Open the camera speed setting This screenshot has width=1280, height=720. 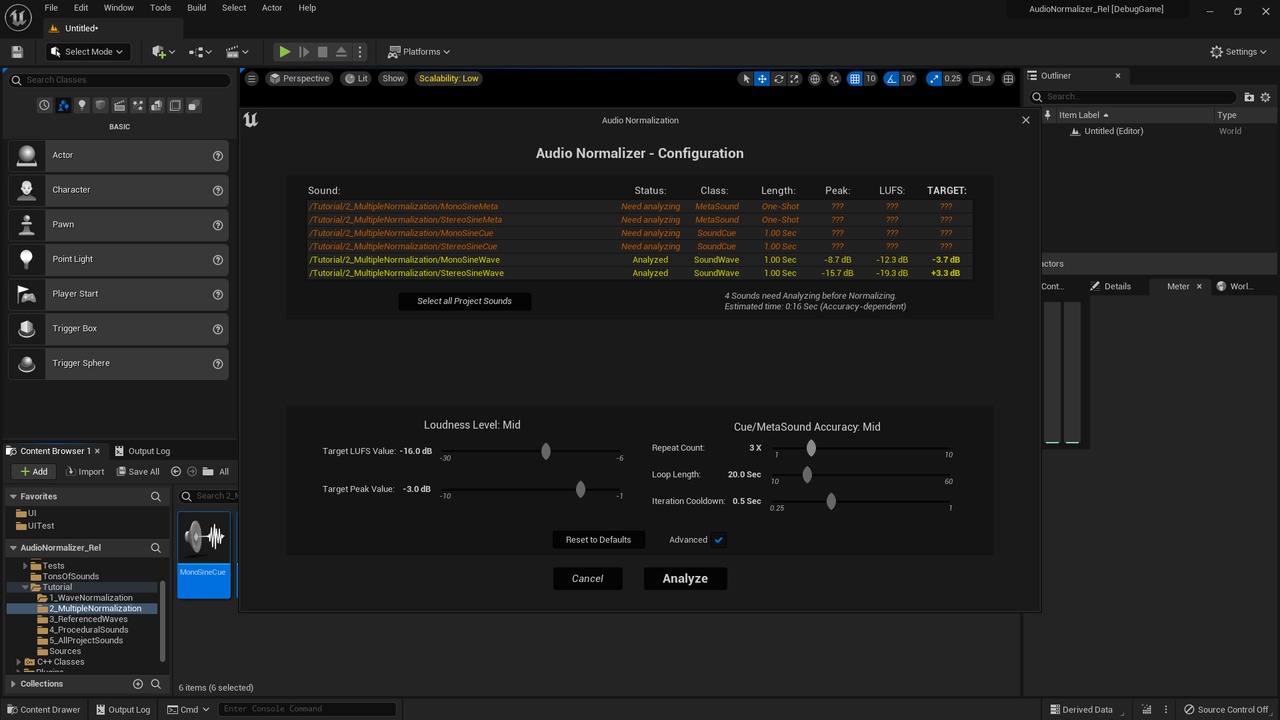click(x=982, y=78)
